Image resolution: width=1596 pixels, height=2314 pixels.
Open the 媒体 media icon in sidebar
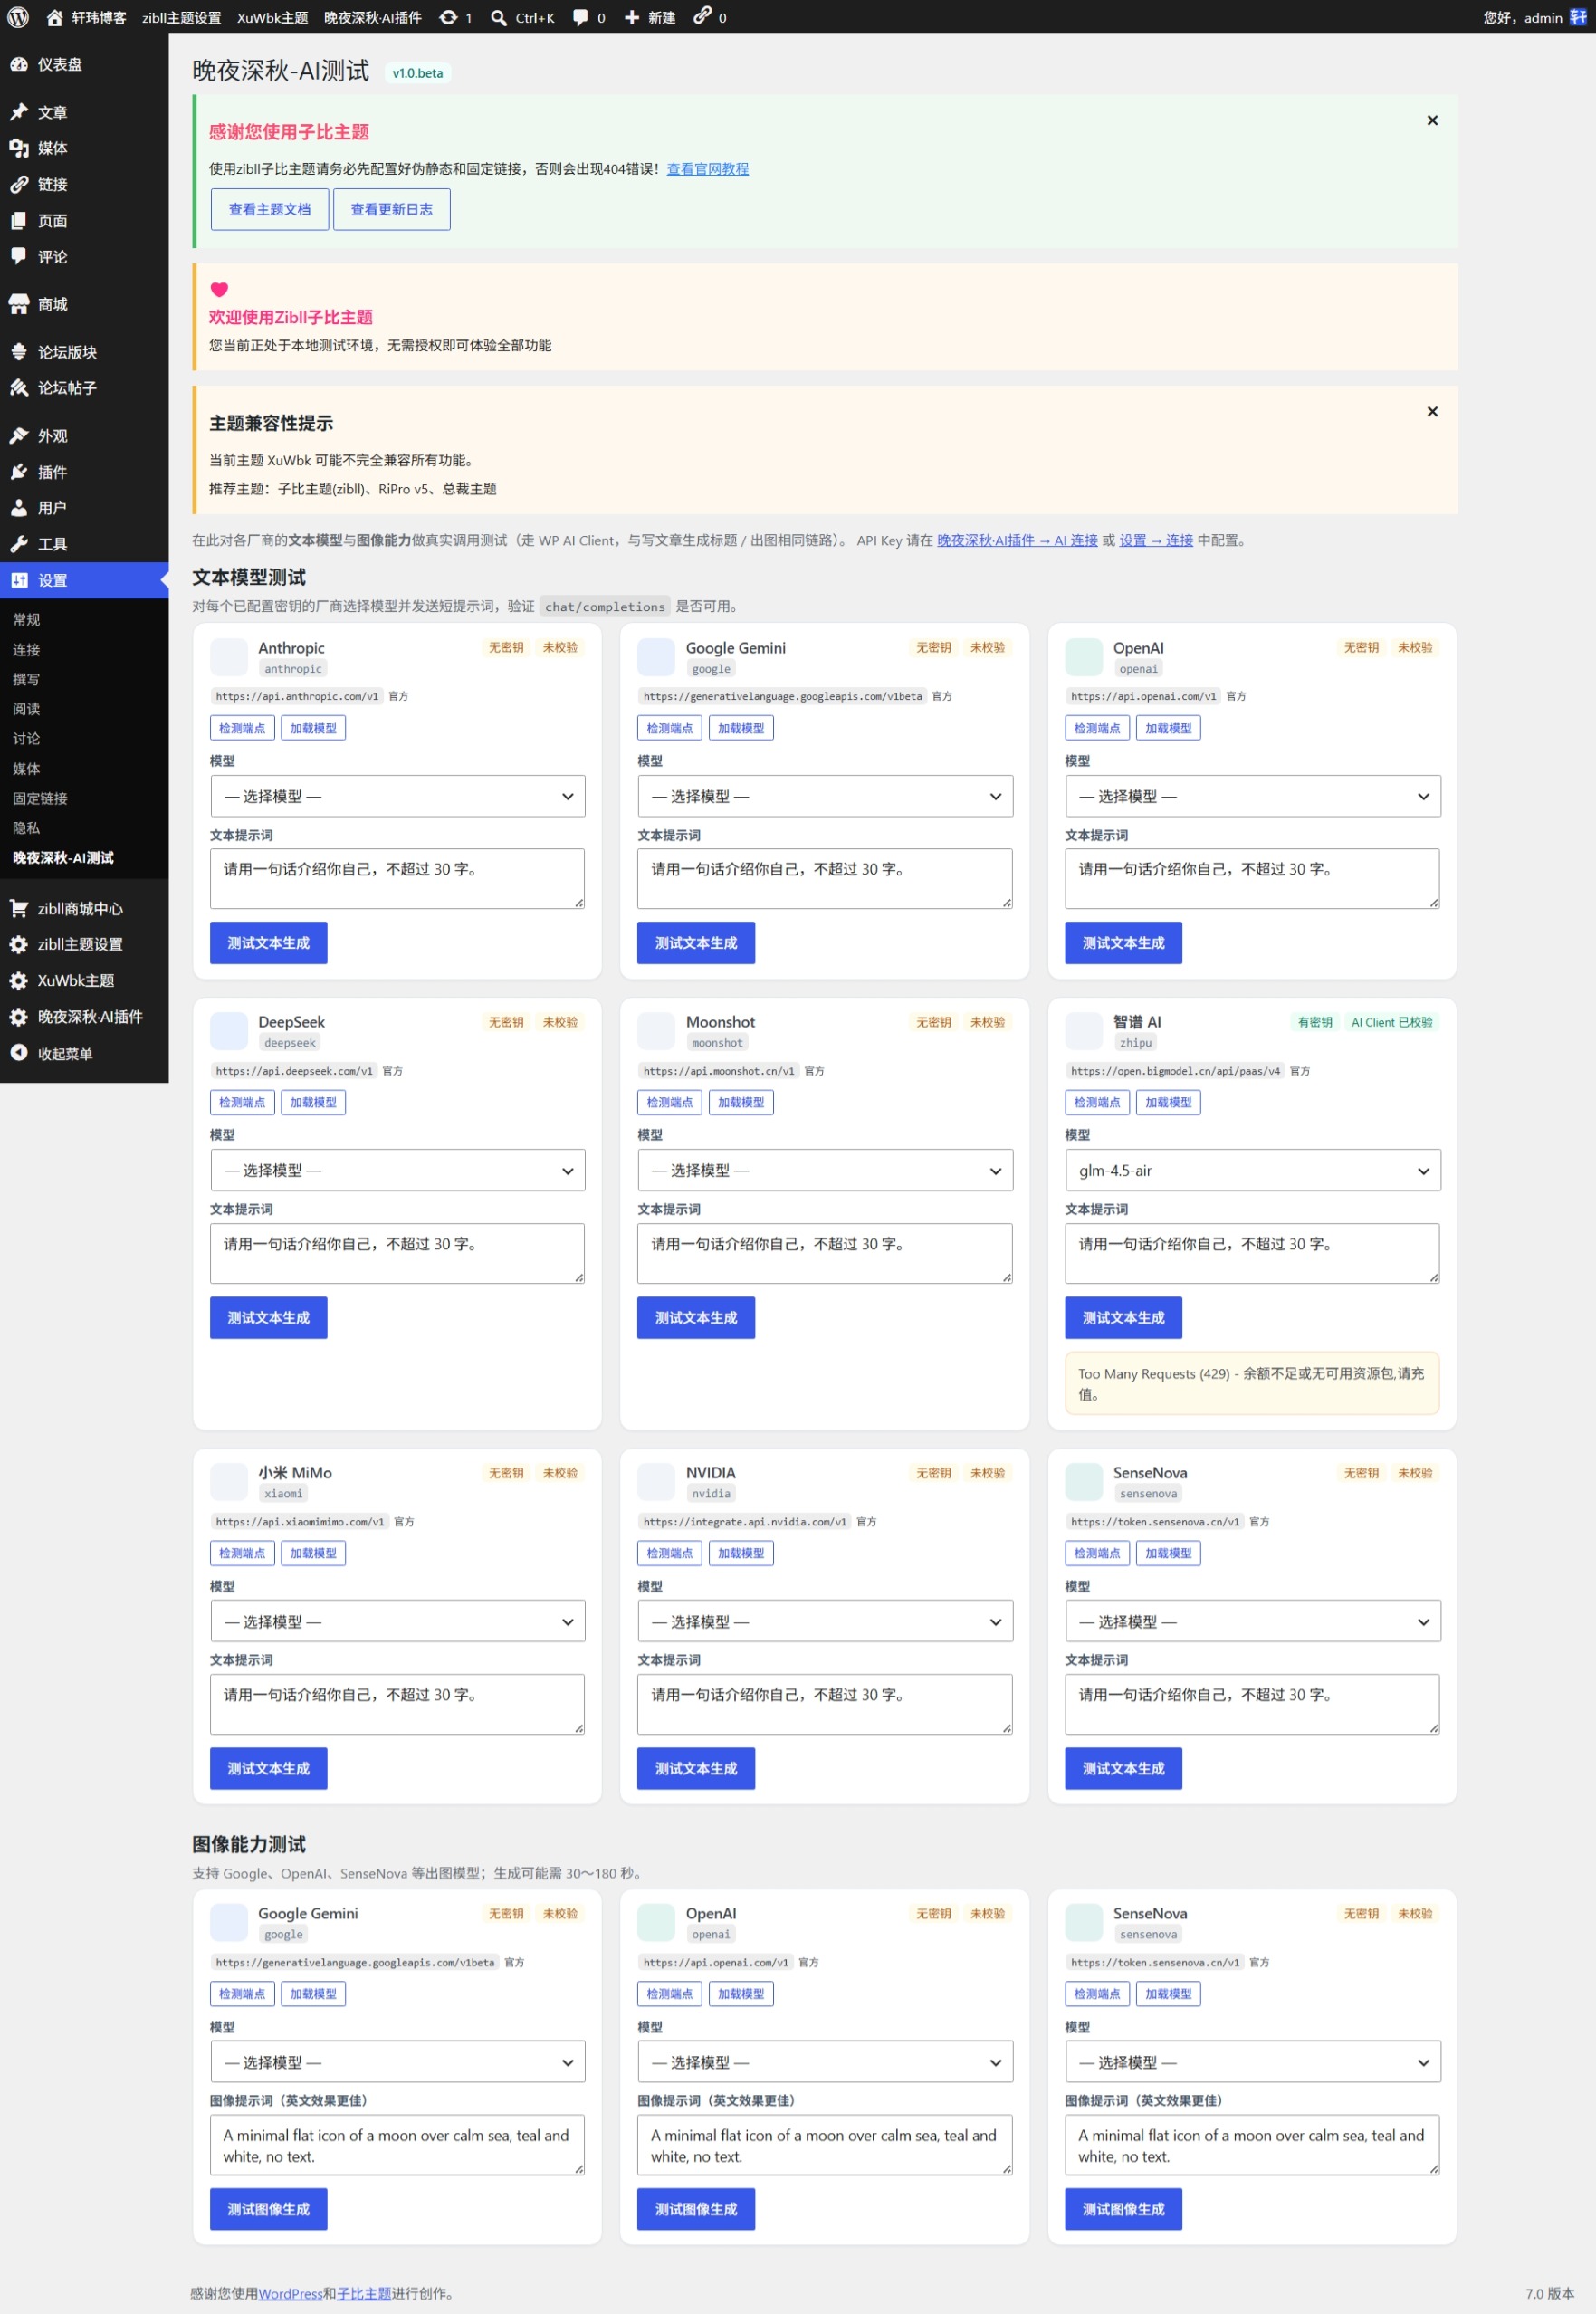pos(19,148)
